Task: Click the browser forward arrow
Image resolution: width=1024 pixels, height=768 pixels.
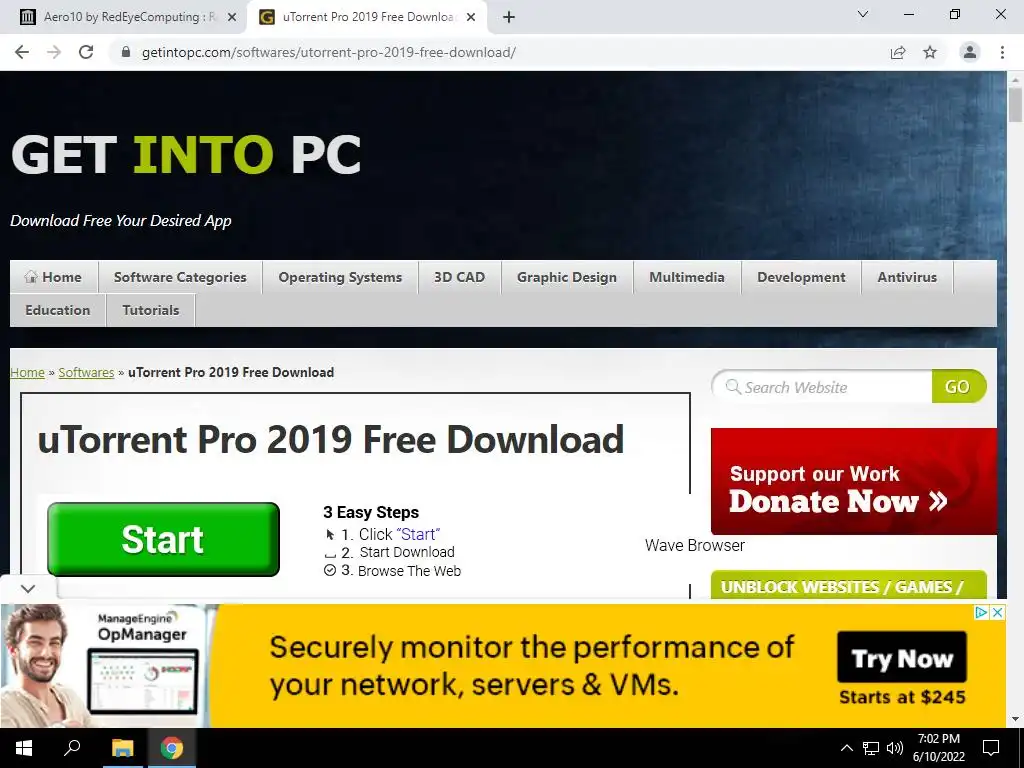Action: [x=54, y=52]
